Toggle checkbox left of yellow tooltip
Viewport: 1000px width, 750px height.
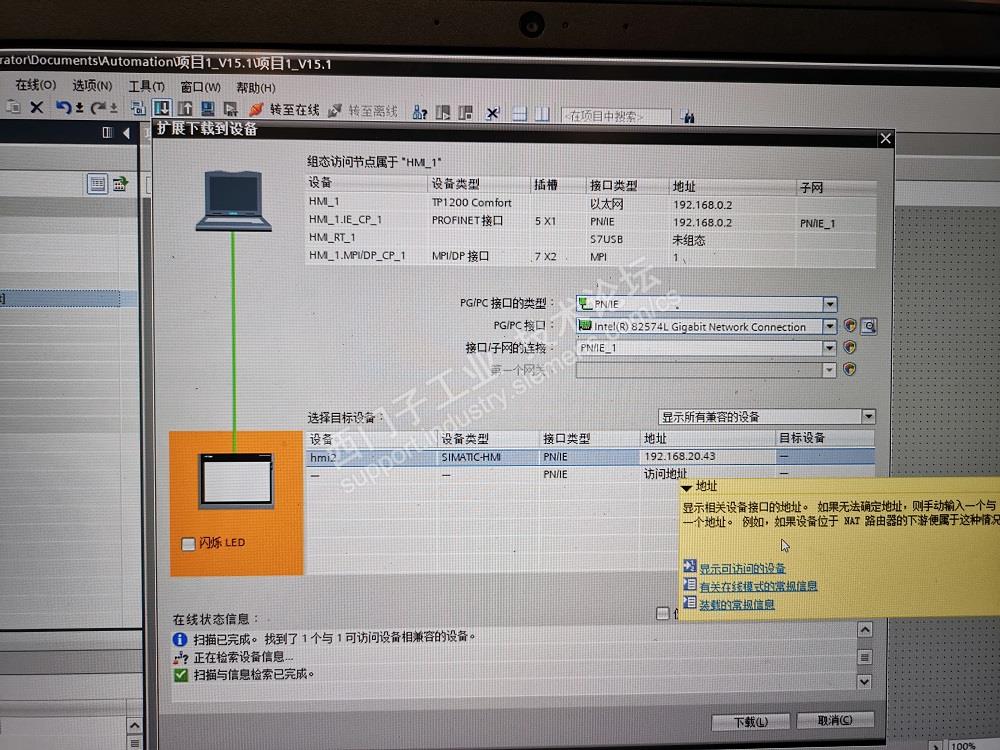tap(663, 613)
